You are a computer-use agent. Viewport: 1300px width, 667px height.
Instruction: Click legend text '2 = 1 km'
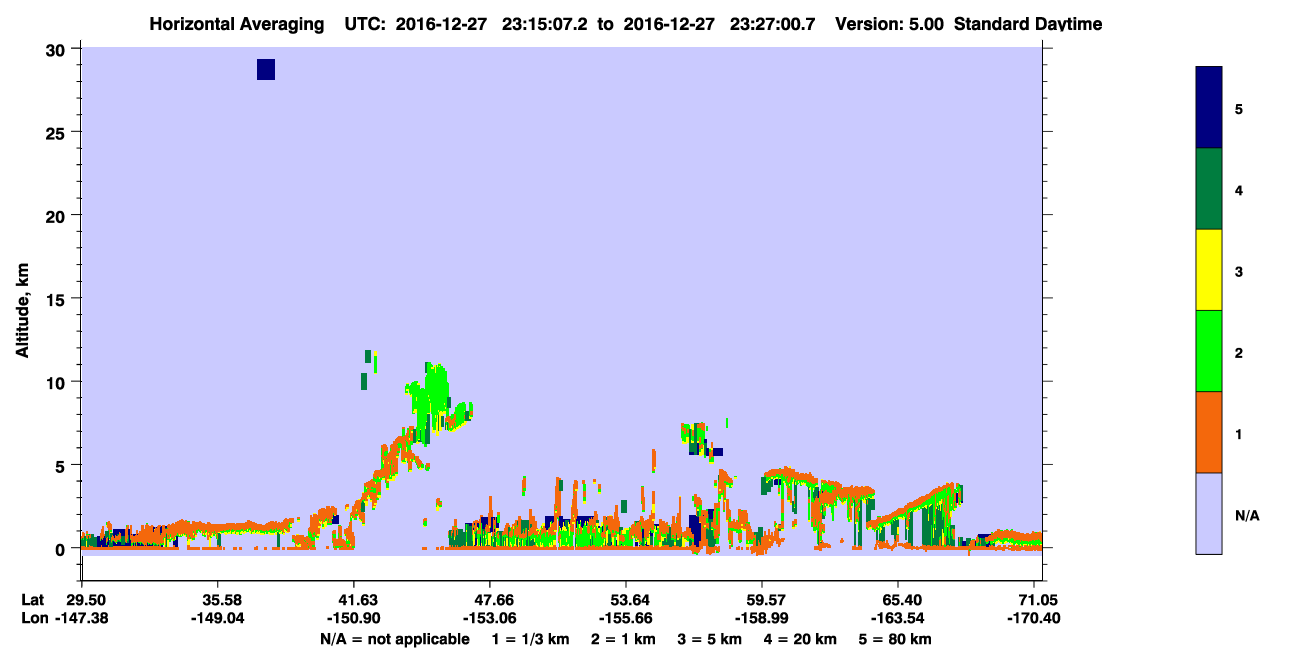pos(623,639)
